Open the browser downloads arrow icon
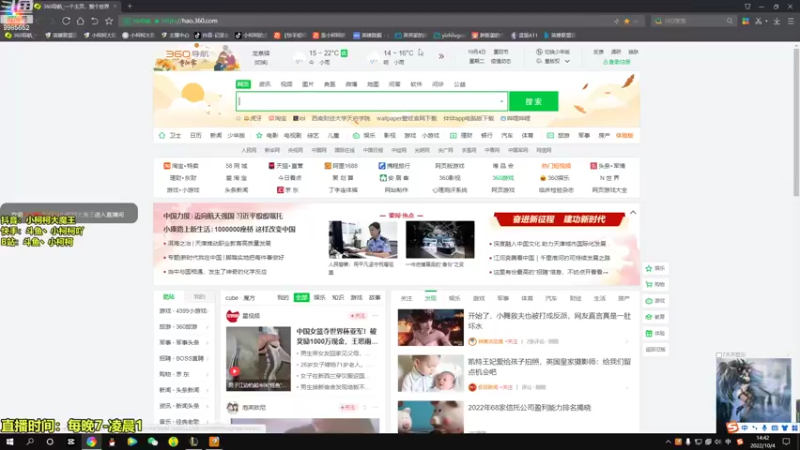The width and height of the screenshot is (800, 450). tap(777, 21)
